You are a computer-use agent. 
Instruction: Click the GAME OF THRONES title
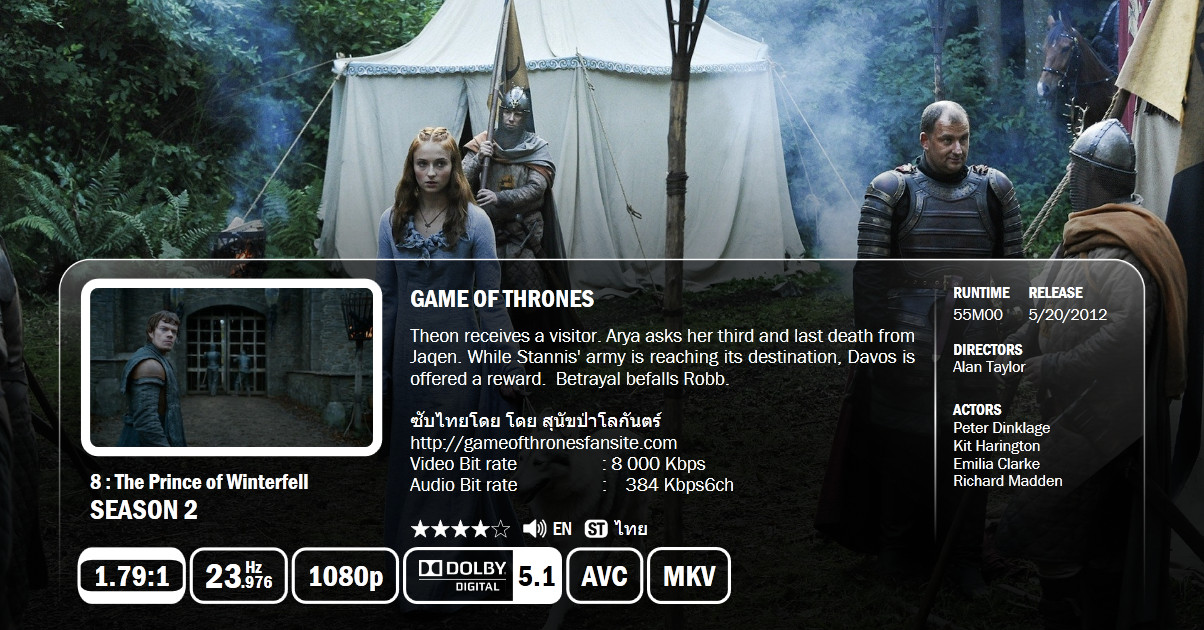pos(502,299)
